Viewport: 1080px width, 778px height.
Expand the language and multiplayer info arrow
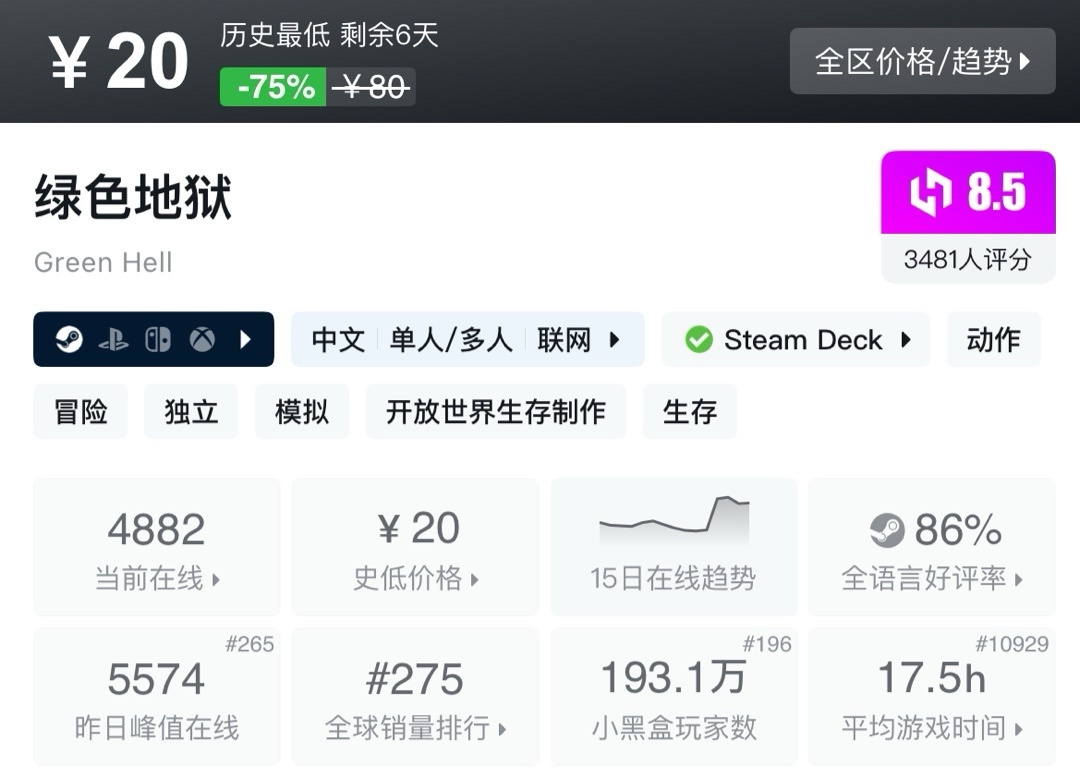point(615,340)
